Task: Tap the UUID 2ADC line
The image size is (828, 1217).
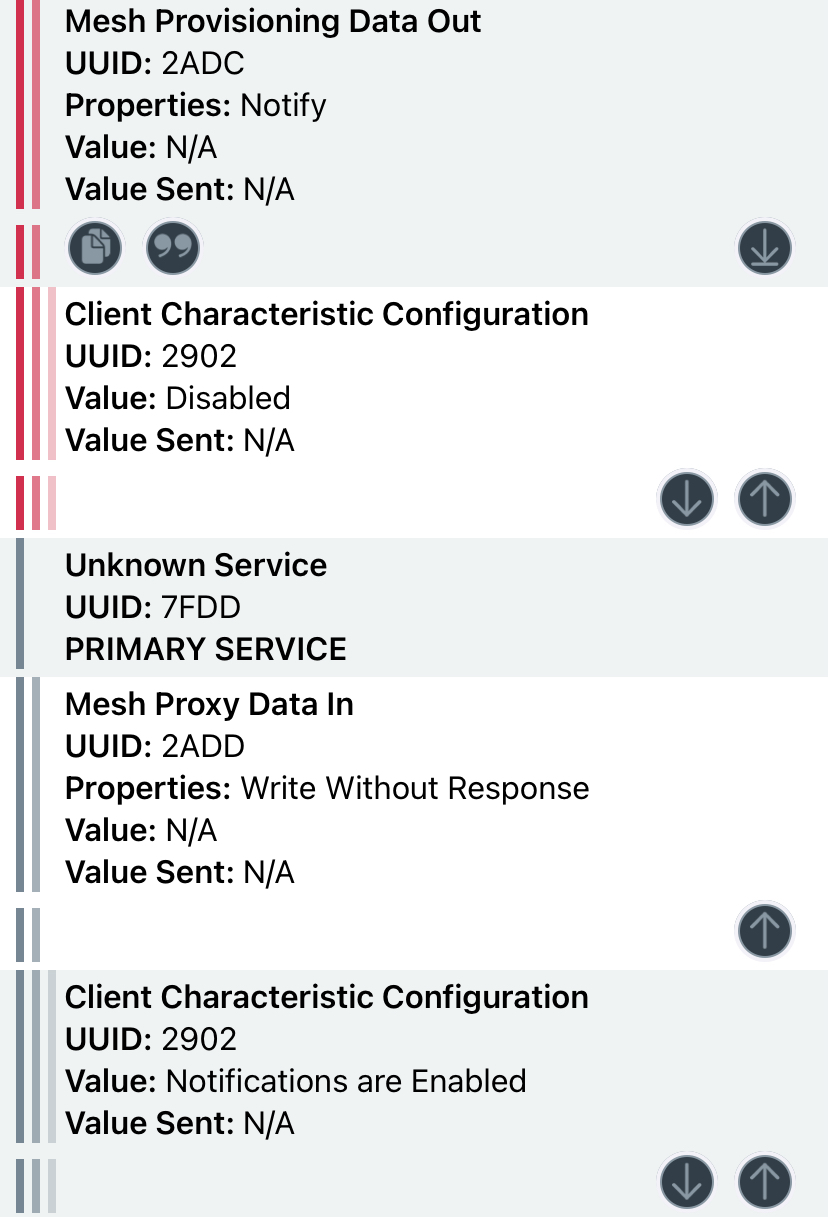Action: click(155, 63)
